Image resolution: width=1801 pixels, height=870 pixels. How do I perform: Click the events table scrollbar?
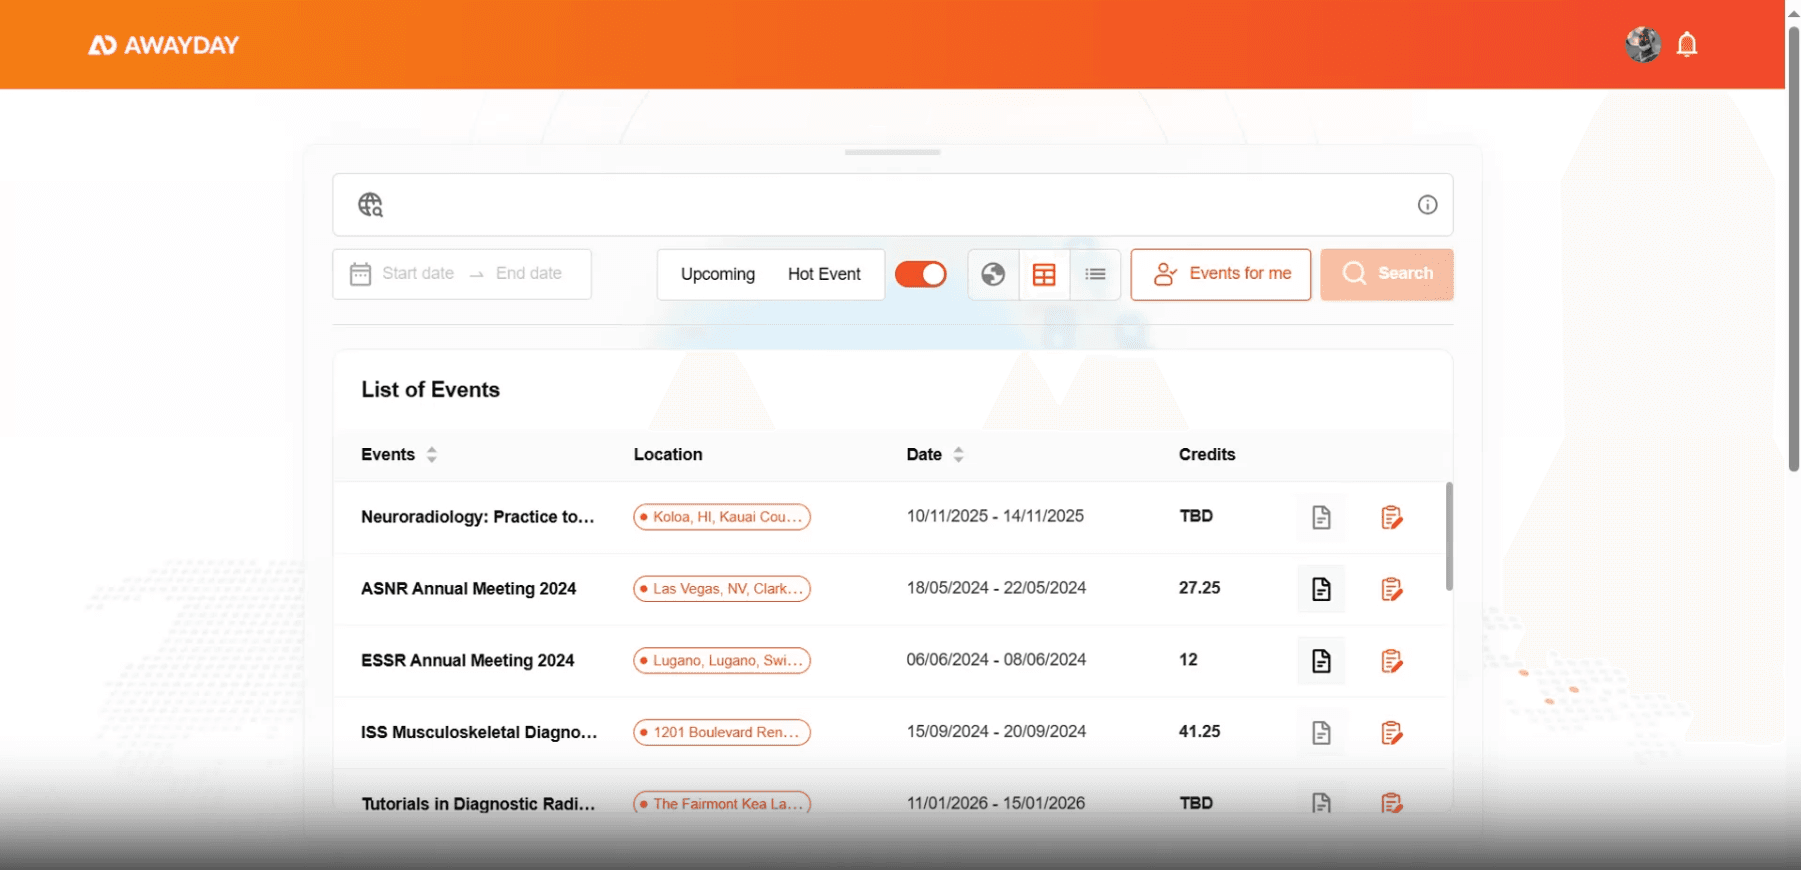pyautogui.click(x=1449, y=536)
